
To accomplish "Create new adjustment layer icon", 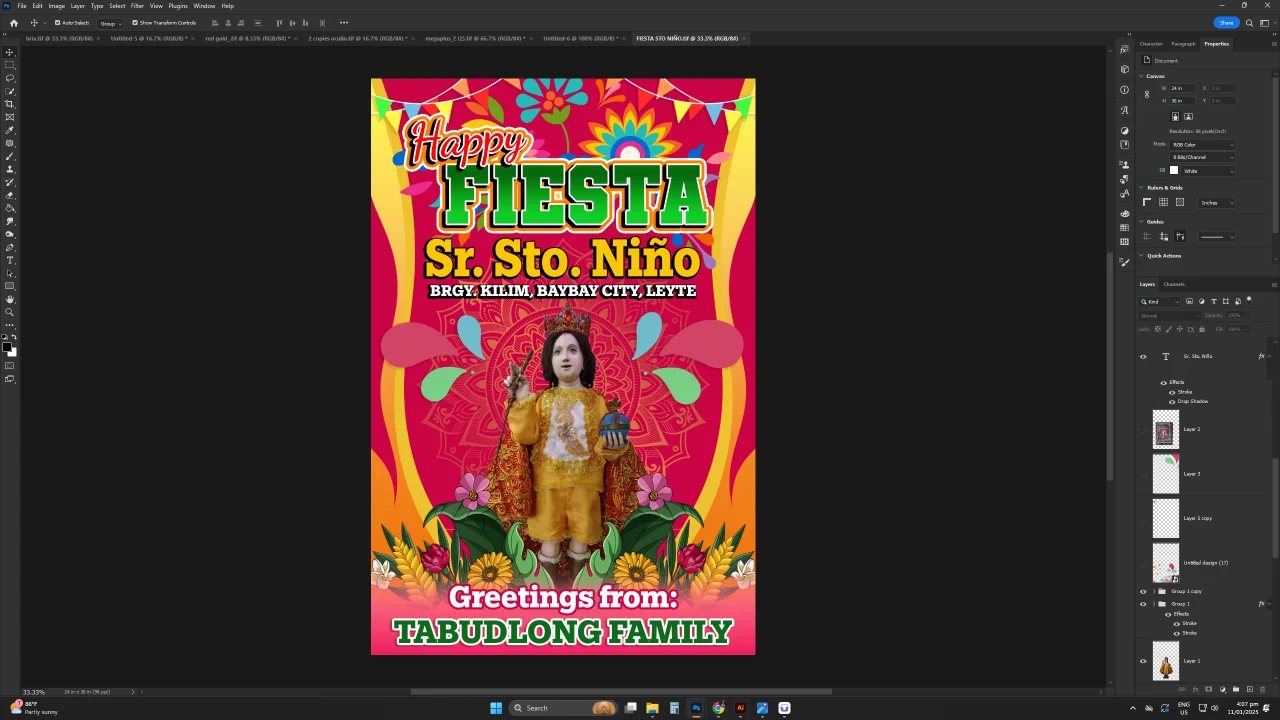I will pos(1222,689).
